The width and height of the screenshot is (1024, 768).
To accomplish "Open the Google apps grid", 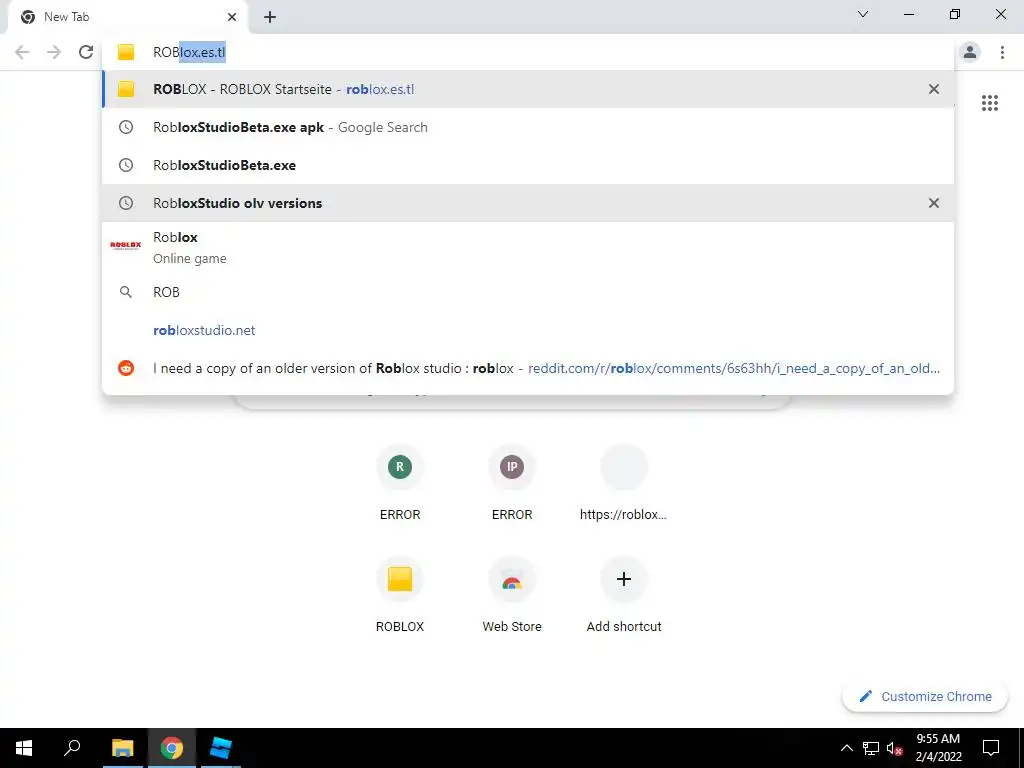I will 990,103.
